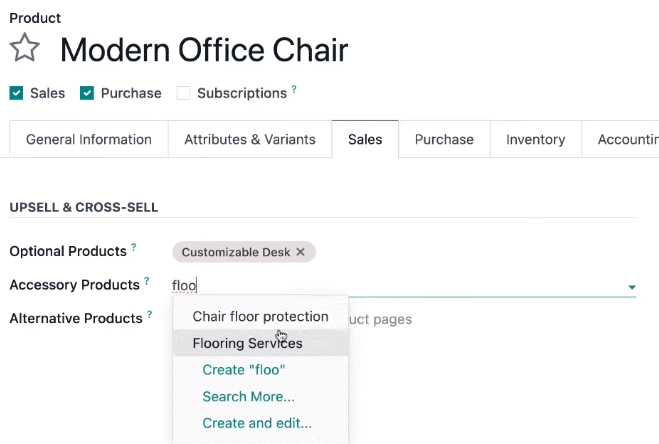Expand Accessory Products dropdown arrow
The image size is (659, 444).
point(632,287)
